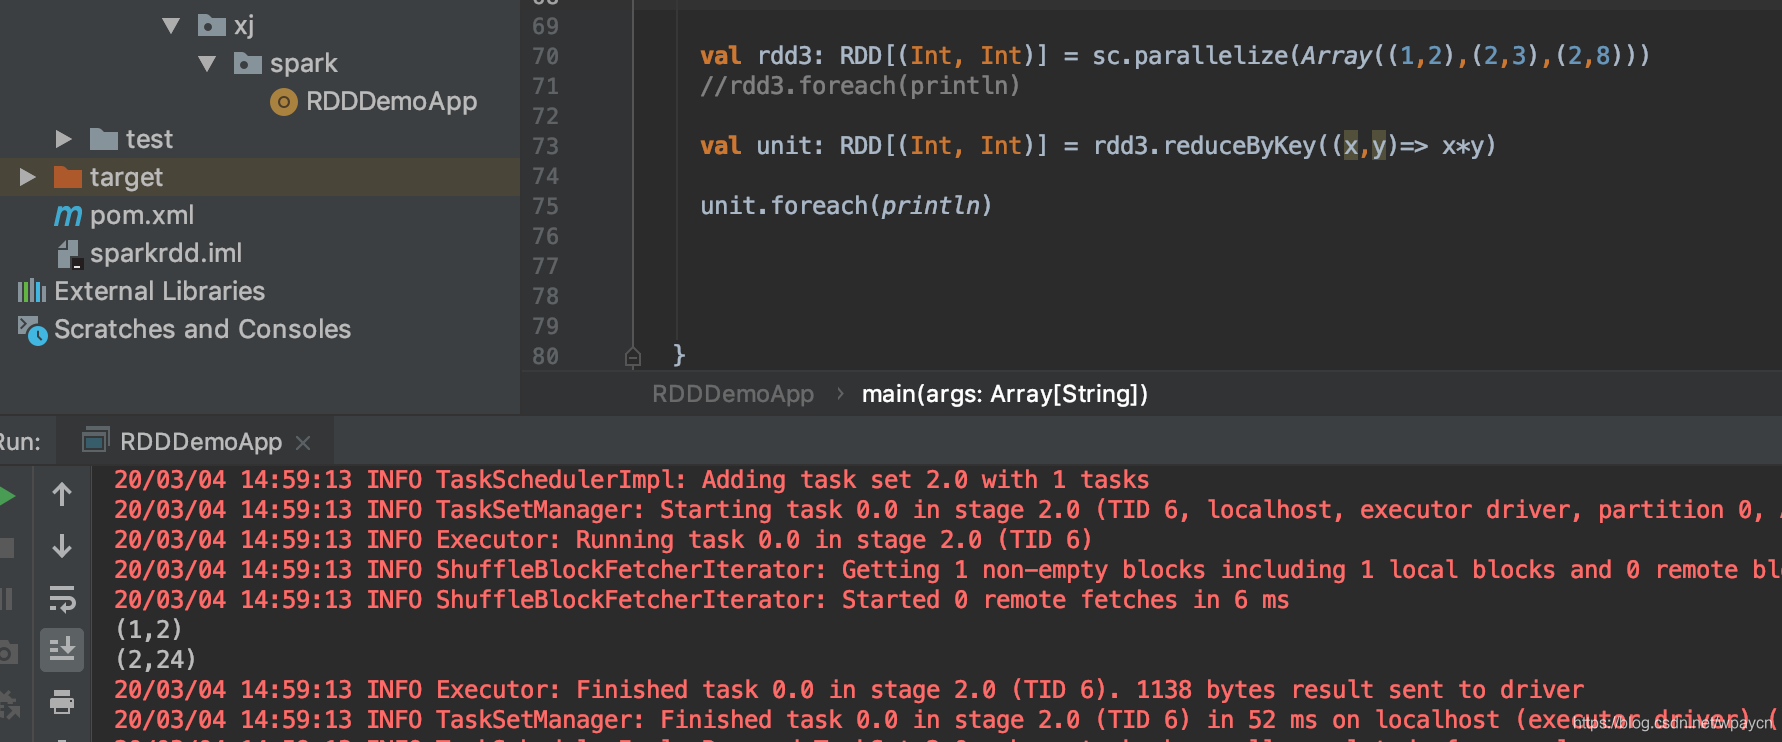Screen dimensions: 1782x742
Task: Click the commented rdd3.foreach line
Action: [859, 86]
